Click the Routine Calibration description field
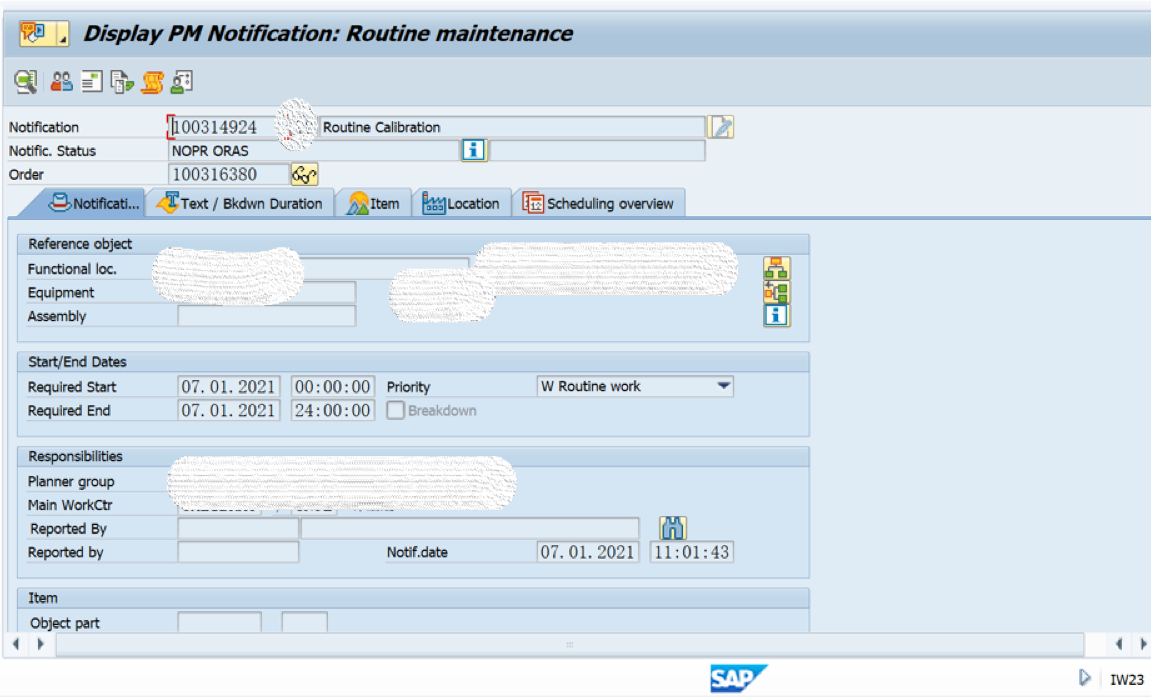The width and height of the screenshot is (1151, 697). [x=512, y=127]
